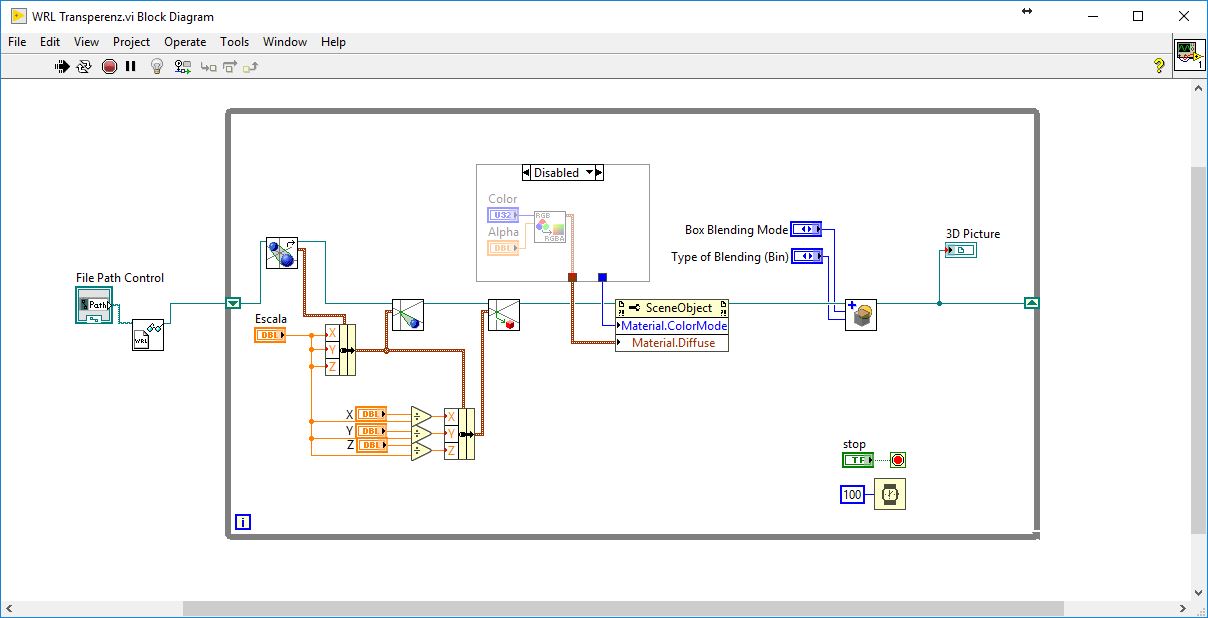This screenshot has width=1208, height=618.
Task: Click the Wait (ms) timer node
Action: (889, 494)
